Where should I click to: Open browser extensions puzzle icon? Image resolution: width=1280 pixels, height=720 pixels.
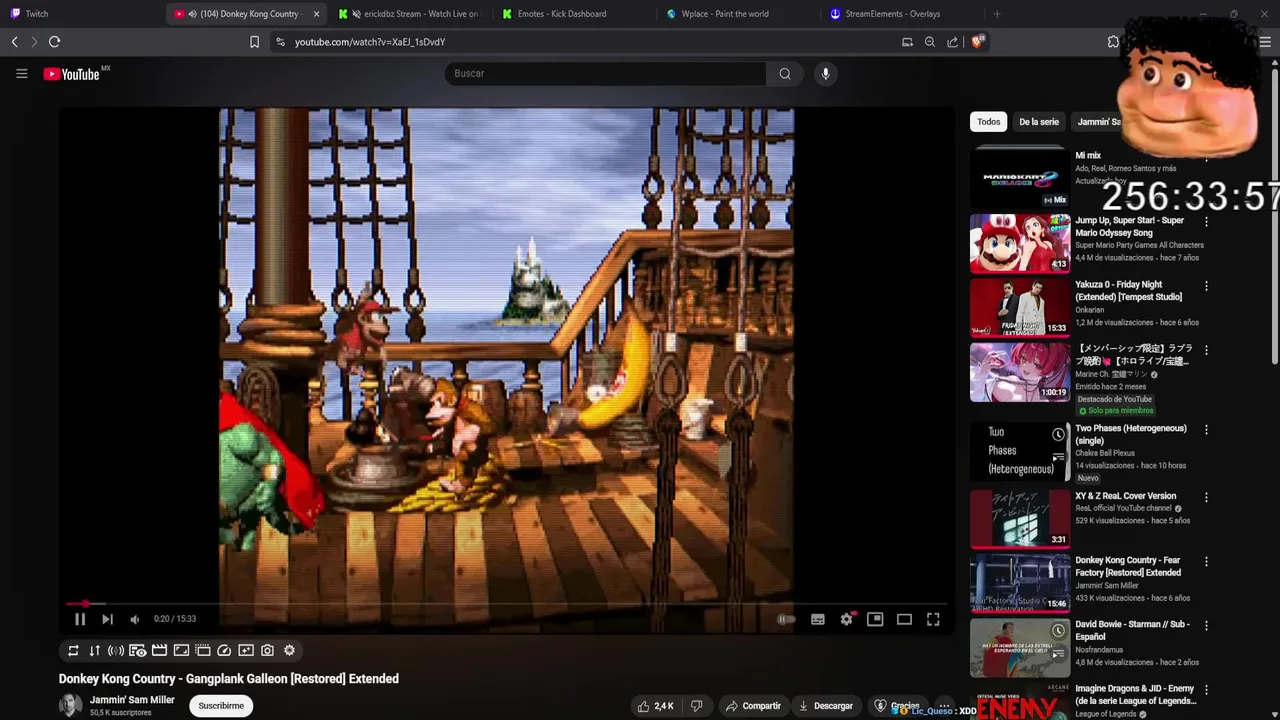[1113, 42]
